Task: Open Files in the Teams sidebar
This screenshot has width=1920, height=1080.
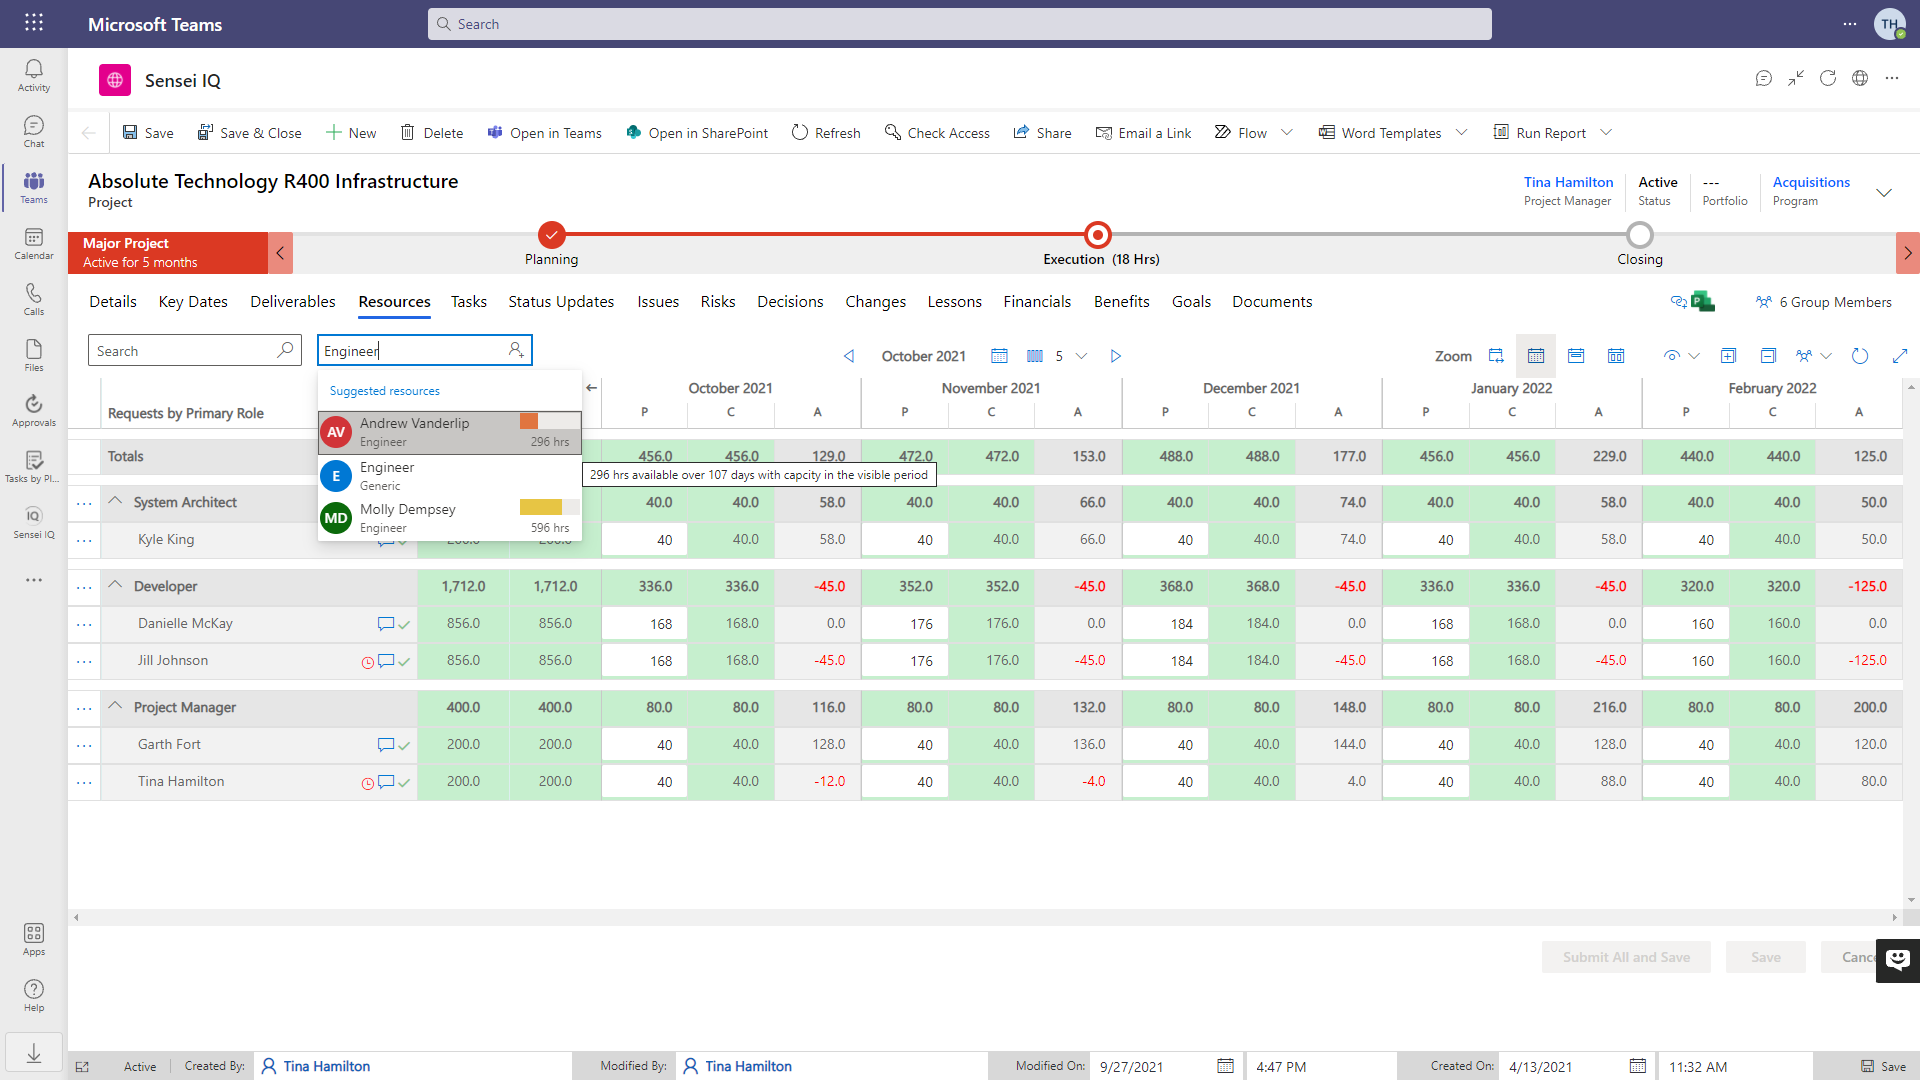Action: (x=34, y=355)
